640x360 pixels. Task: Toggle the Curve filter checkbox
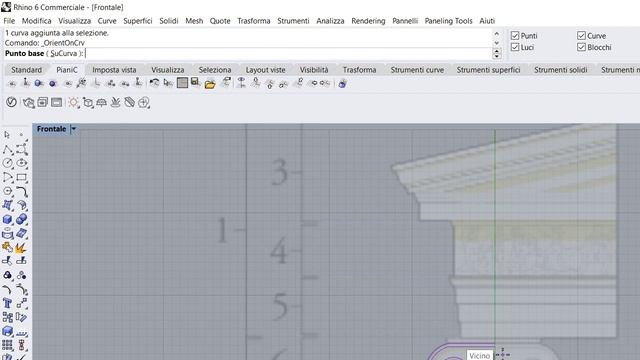click(582, 36)
